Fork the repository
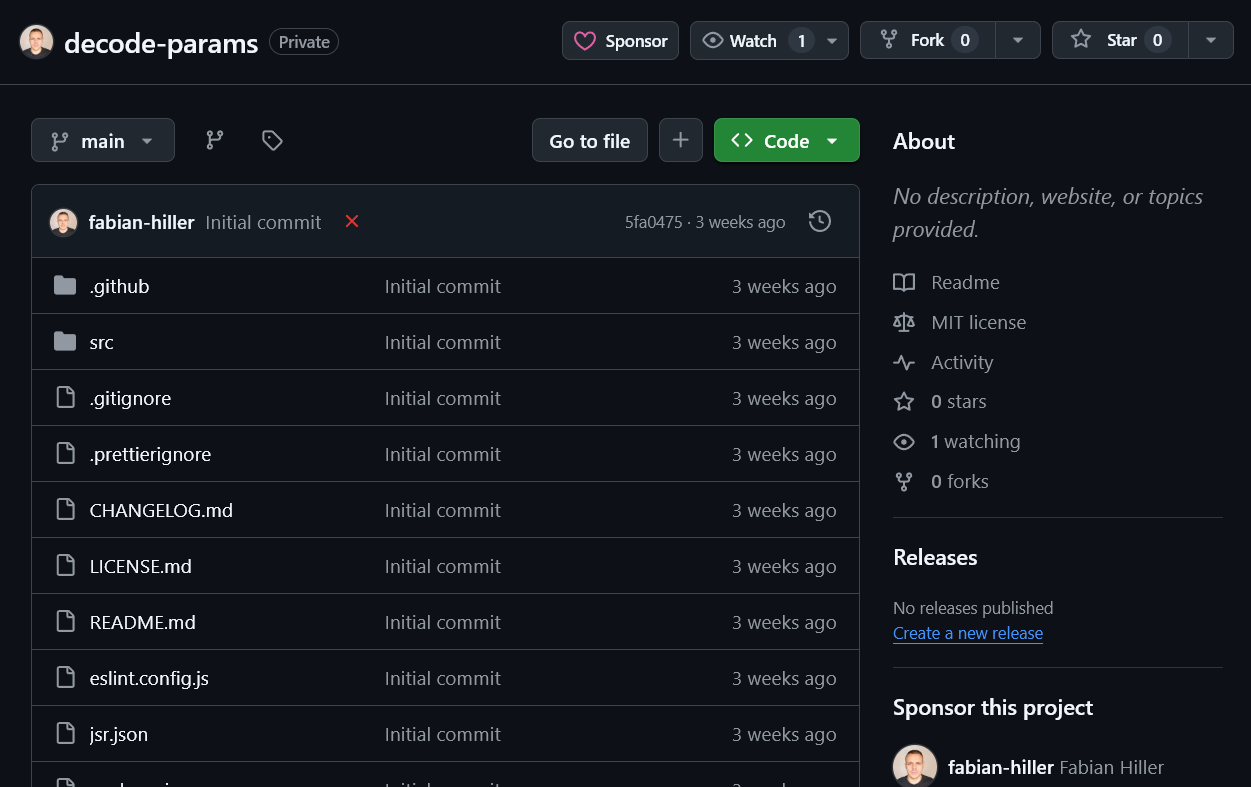The width and height of the screenshot is (1251, 787). (x=927, y=41)
